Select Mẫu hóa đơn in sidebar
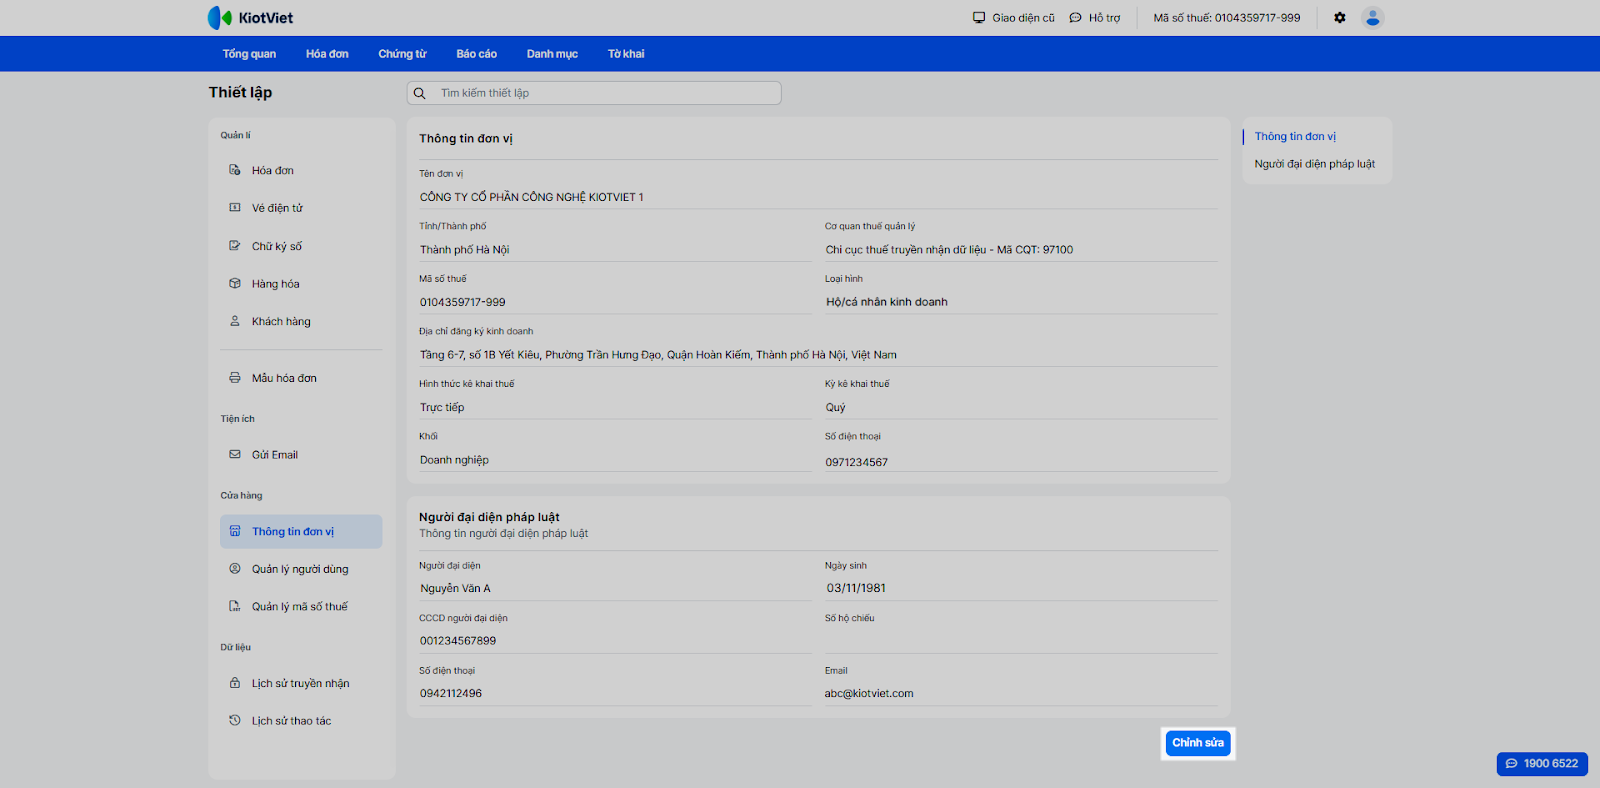 click(x=284, y=378)
